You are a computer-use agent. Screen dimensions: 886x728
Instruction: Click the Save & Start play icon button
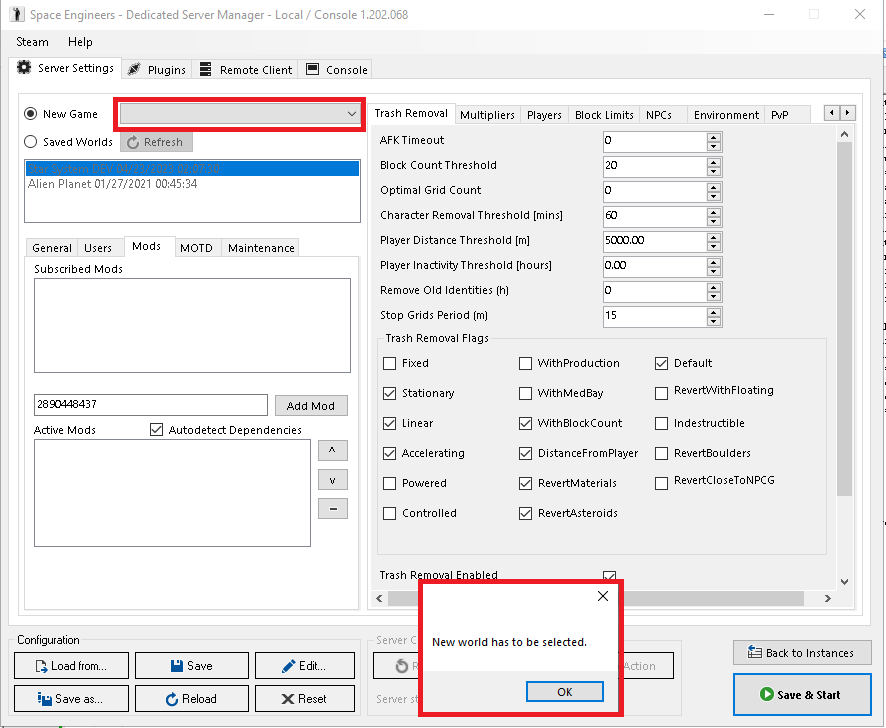pos(800,695)
